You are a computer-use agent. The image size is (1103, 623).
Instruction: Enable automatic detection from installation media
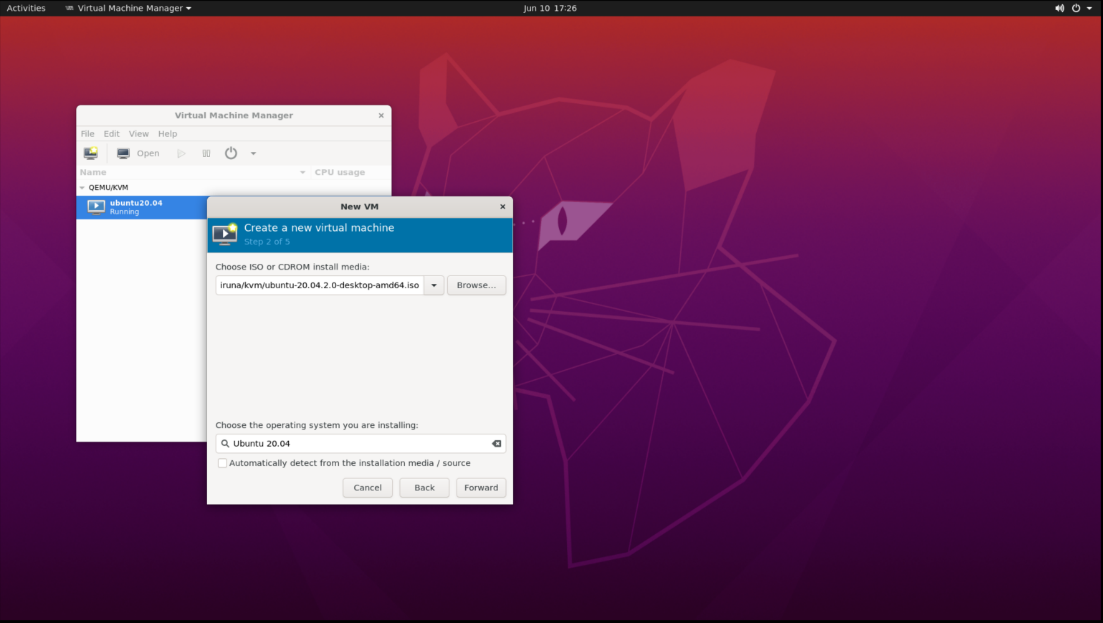click(x=222, y=463)
